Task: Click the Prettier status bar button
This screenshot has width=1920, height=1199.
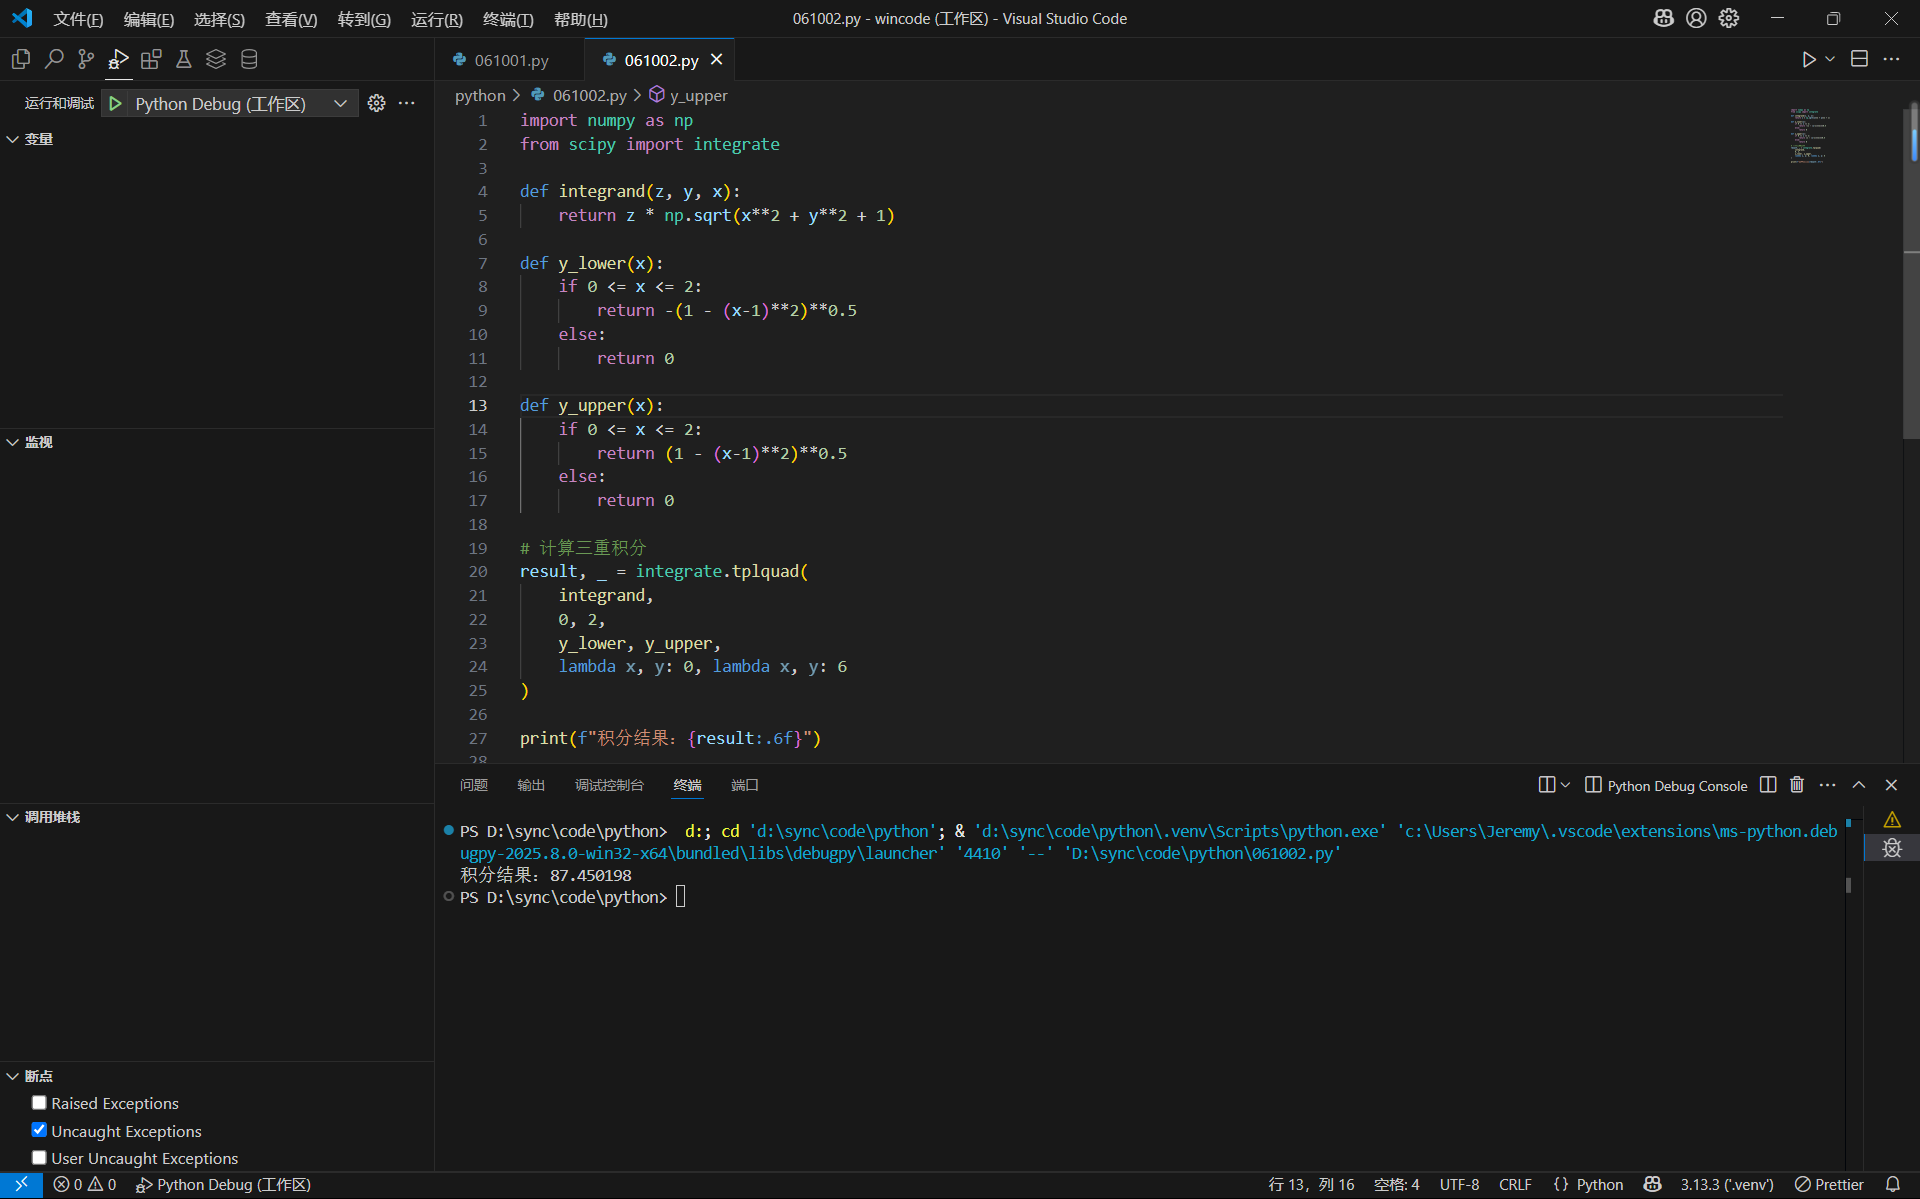Action: [1829, 1184]
